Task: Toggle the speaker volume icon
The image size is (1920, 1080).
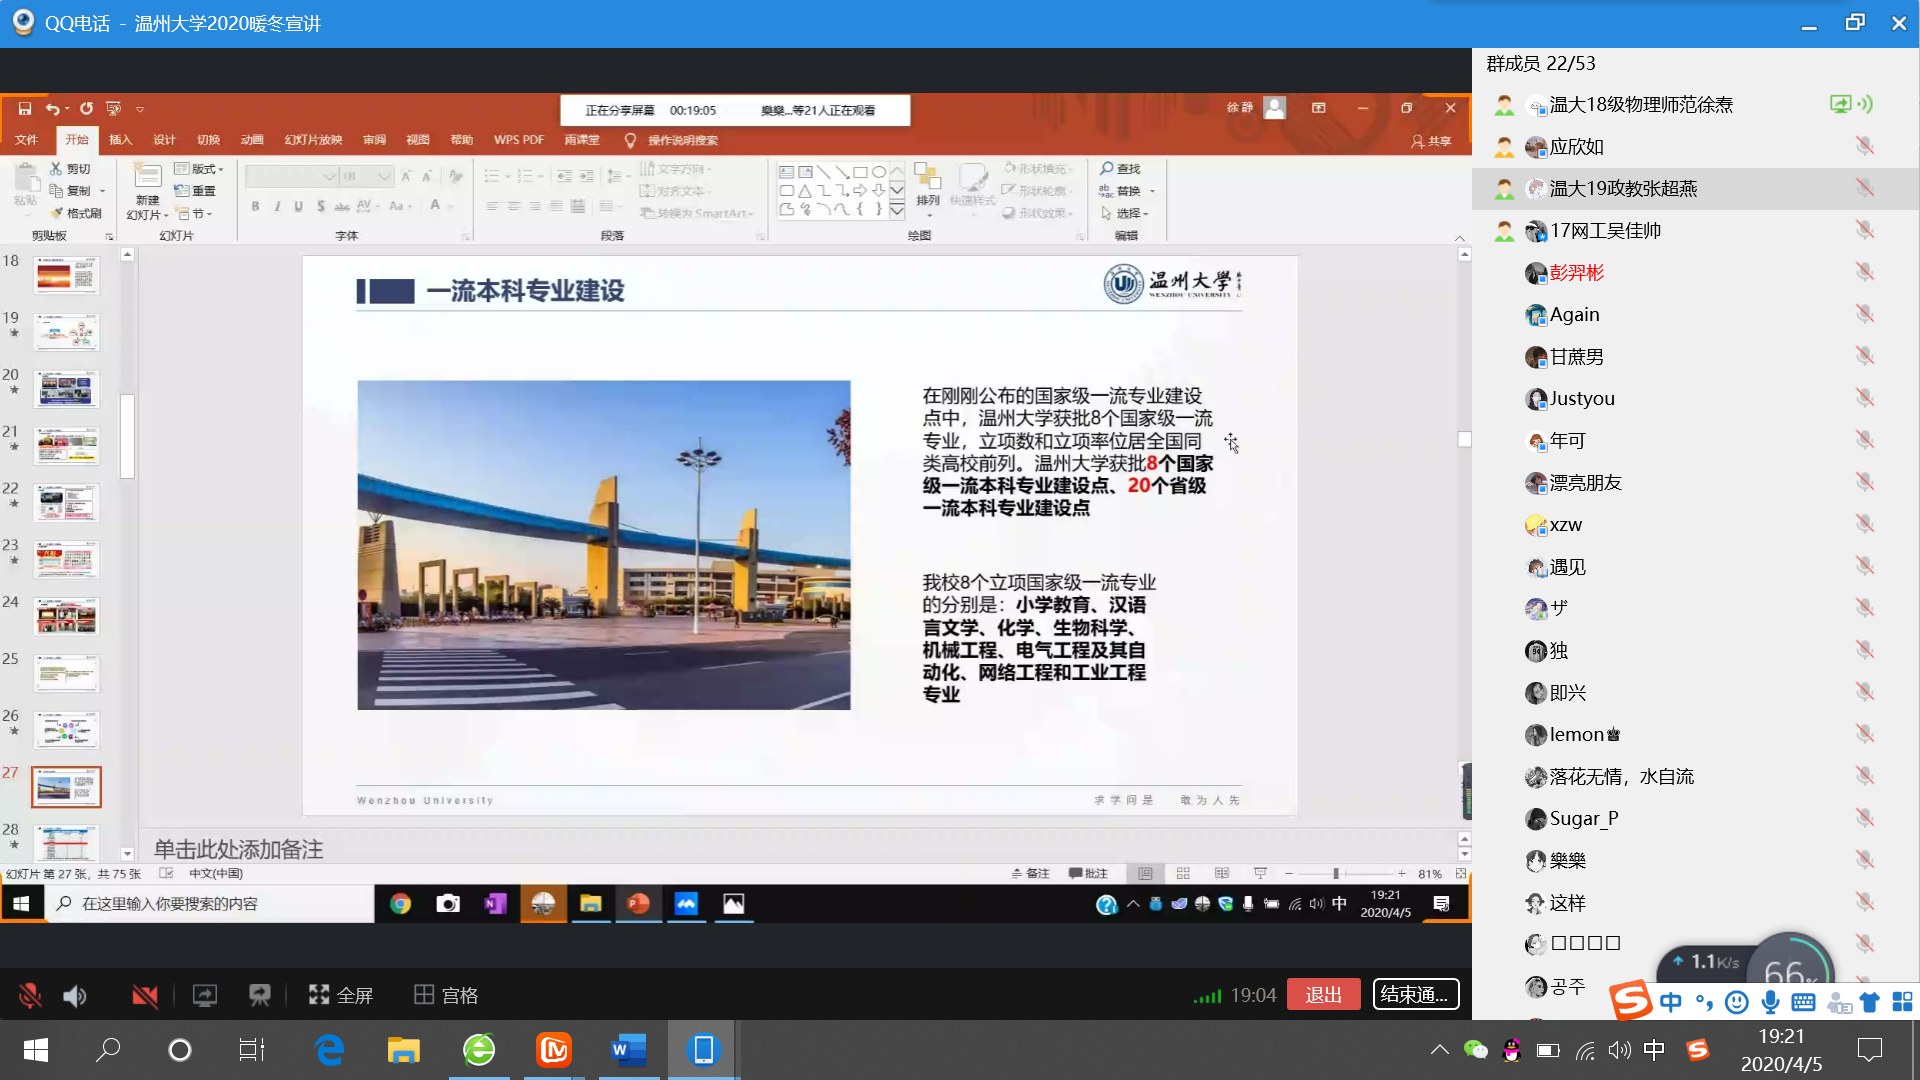Action: coord(75,995)
